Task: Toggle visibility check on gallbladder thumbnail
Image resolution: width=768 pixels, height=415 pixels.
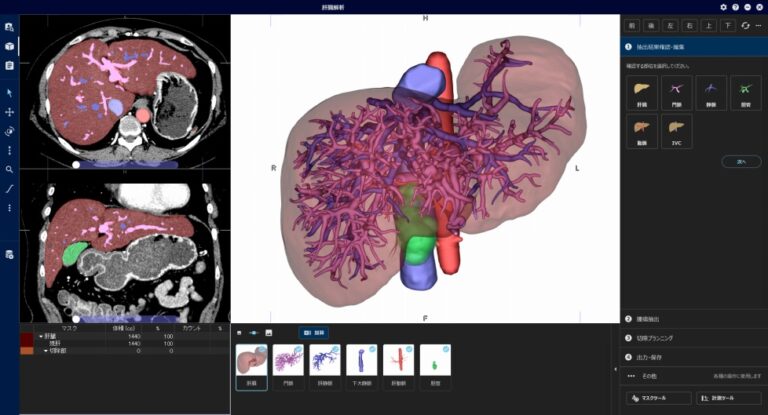Action: [445, 350]
